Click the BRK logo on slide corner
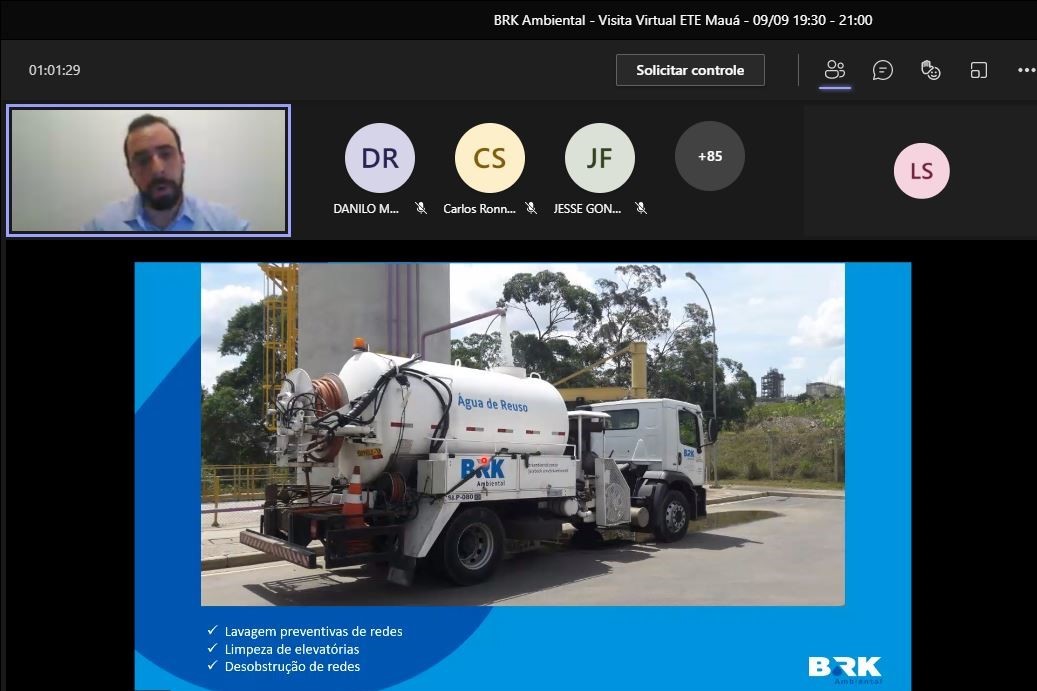This screenshot has height=691, width=1037. pyautogui.click(x=845, y=667)
